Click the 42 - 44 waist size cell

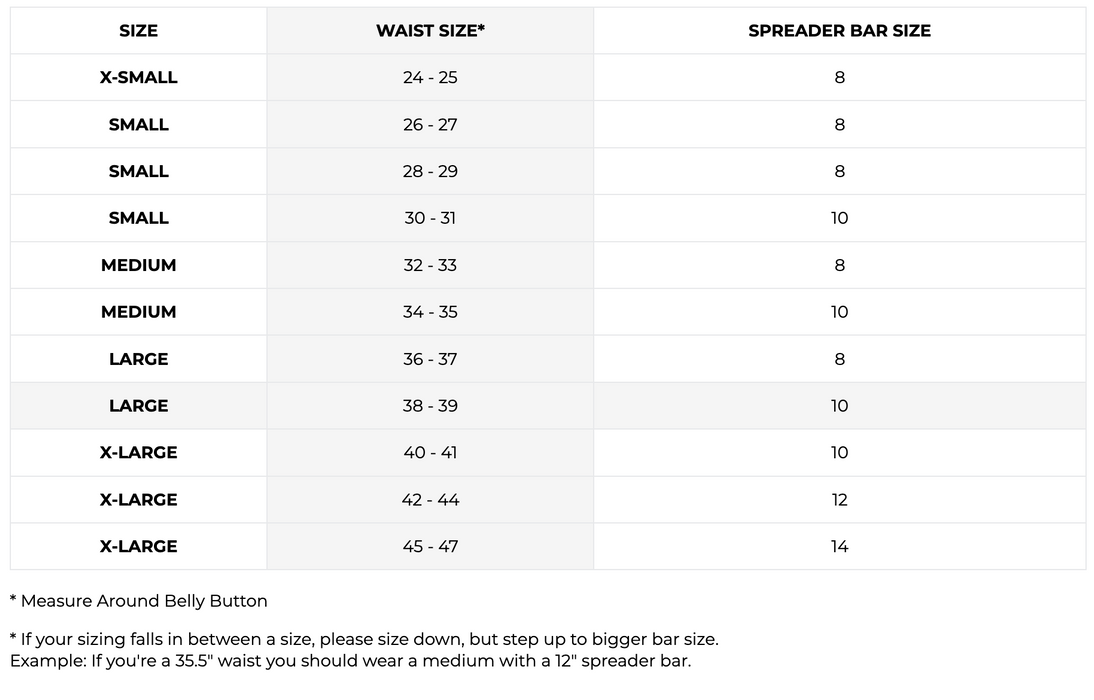click(430, 500)
